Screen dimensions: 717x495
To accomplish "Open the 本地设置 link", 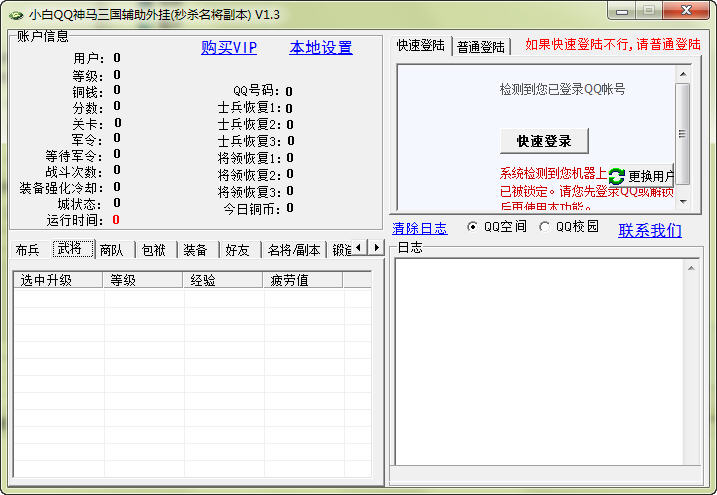I will 321,48.
